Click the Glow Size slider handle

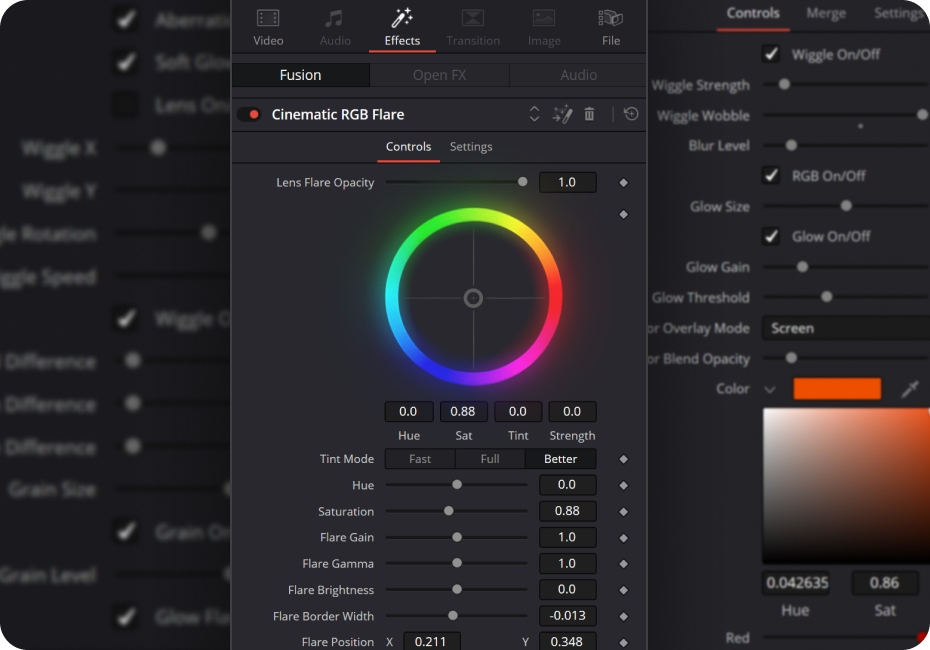846,206
